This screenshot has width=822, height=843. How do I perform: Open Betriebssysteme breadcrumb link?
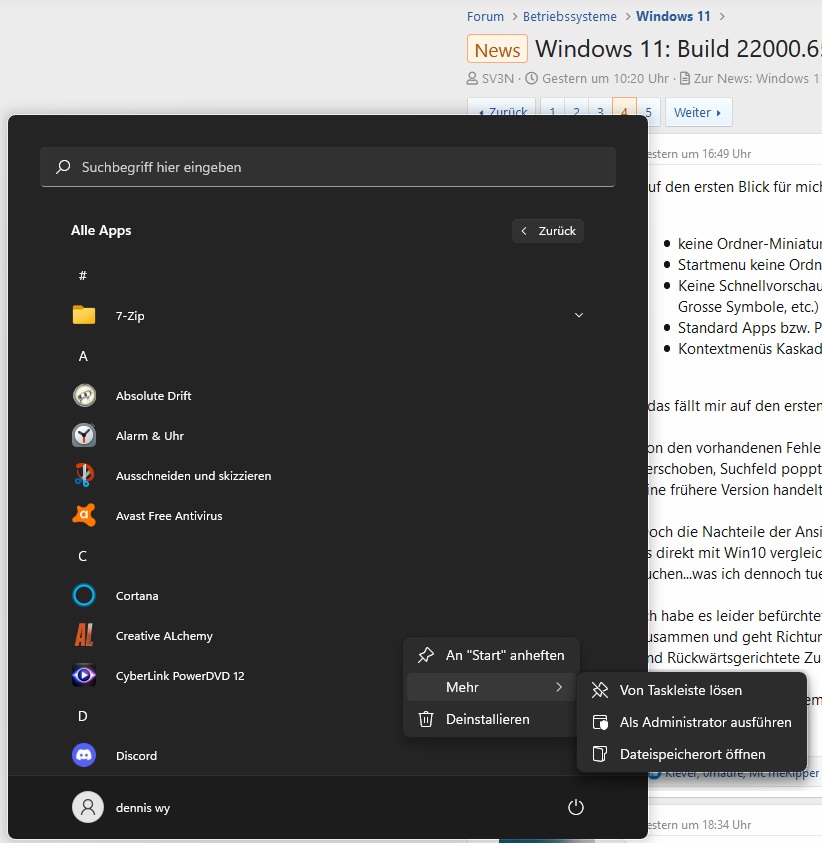coord(569,17)
